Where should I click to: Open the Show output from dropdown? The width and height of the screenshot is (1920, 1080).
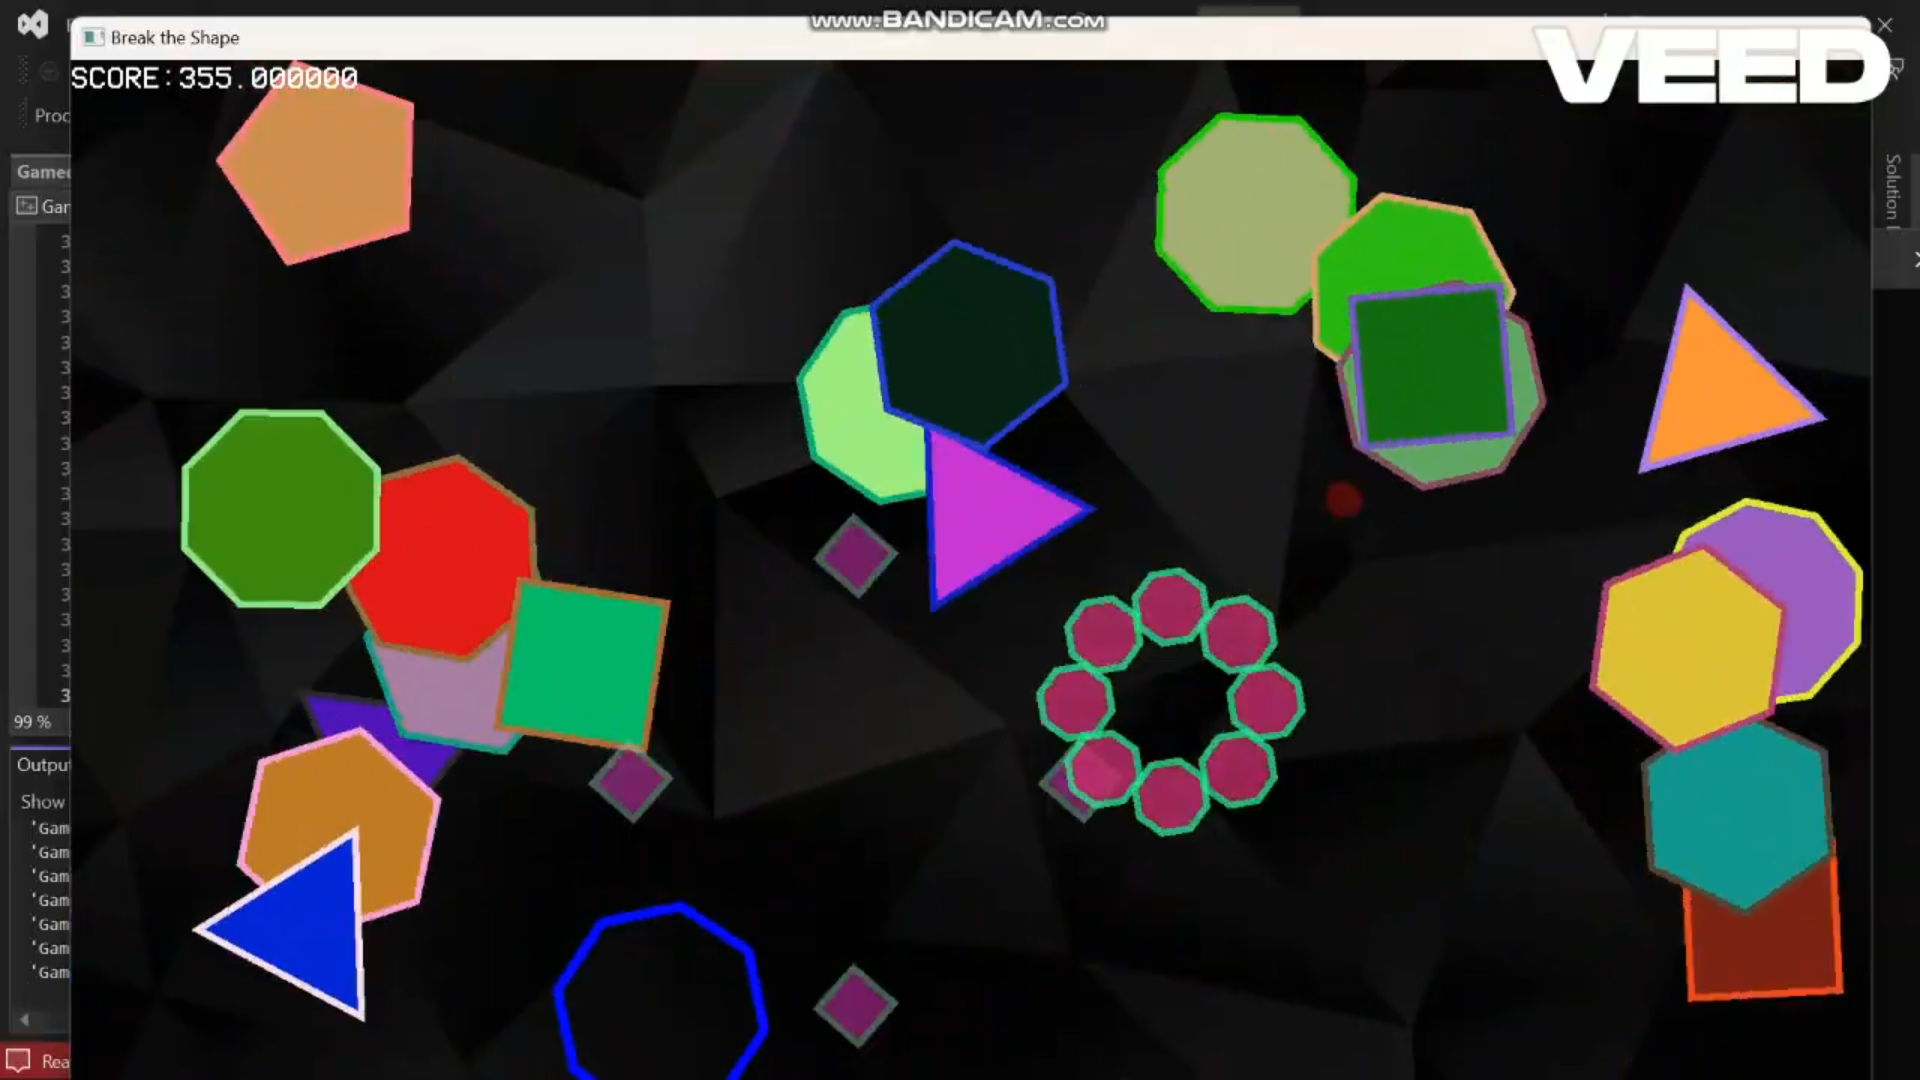pyautogui.click(x=42, y=801)
